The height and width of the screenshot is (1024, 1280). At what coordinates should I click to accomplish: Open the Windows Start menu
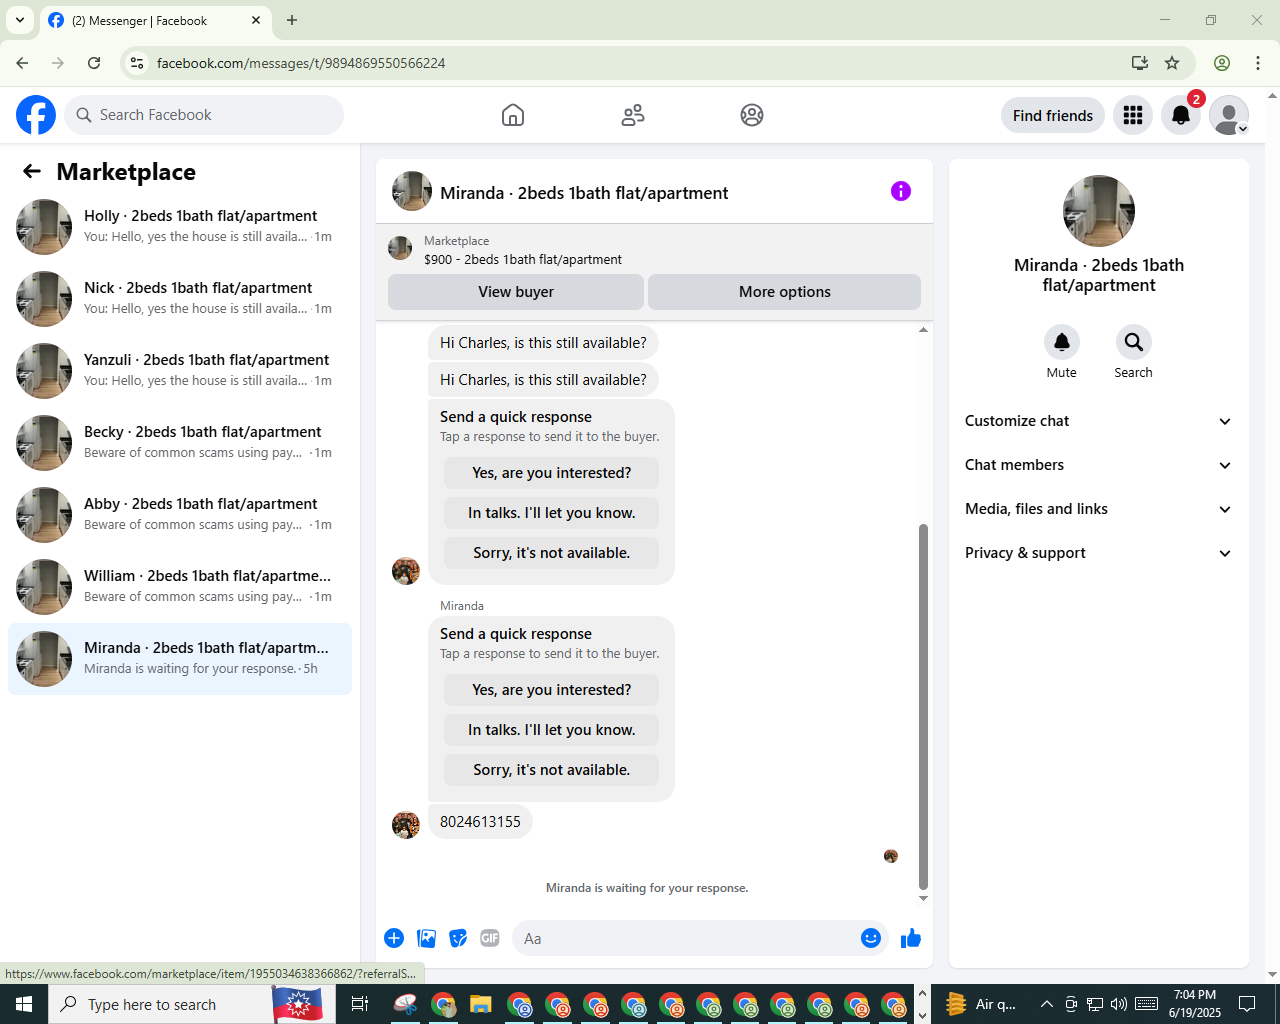click(x=24, y=1004)
